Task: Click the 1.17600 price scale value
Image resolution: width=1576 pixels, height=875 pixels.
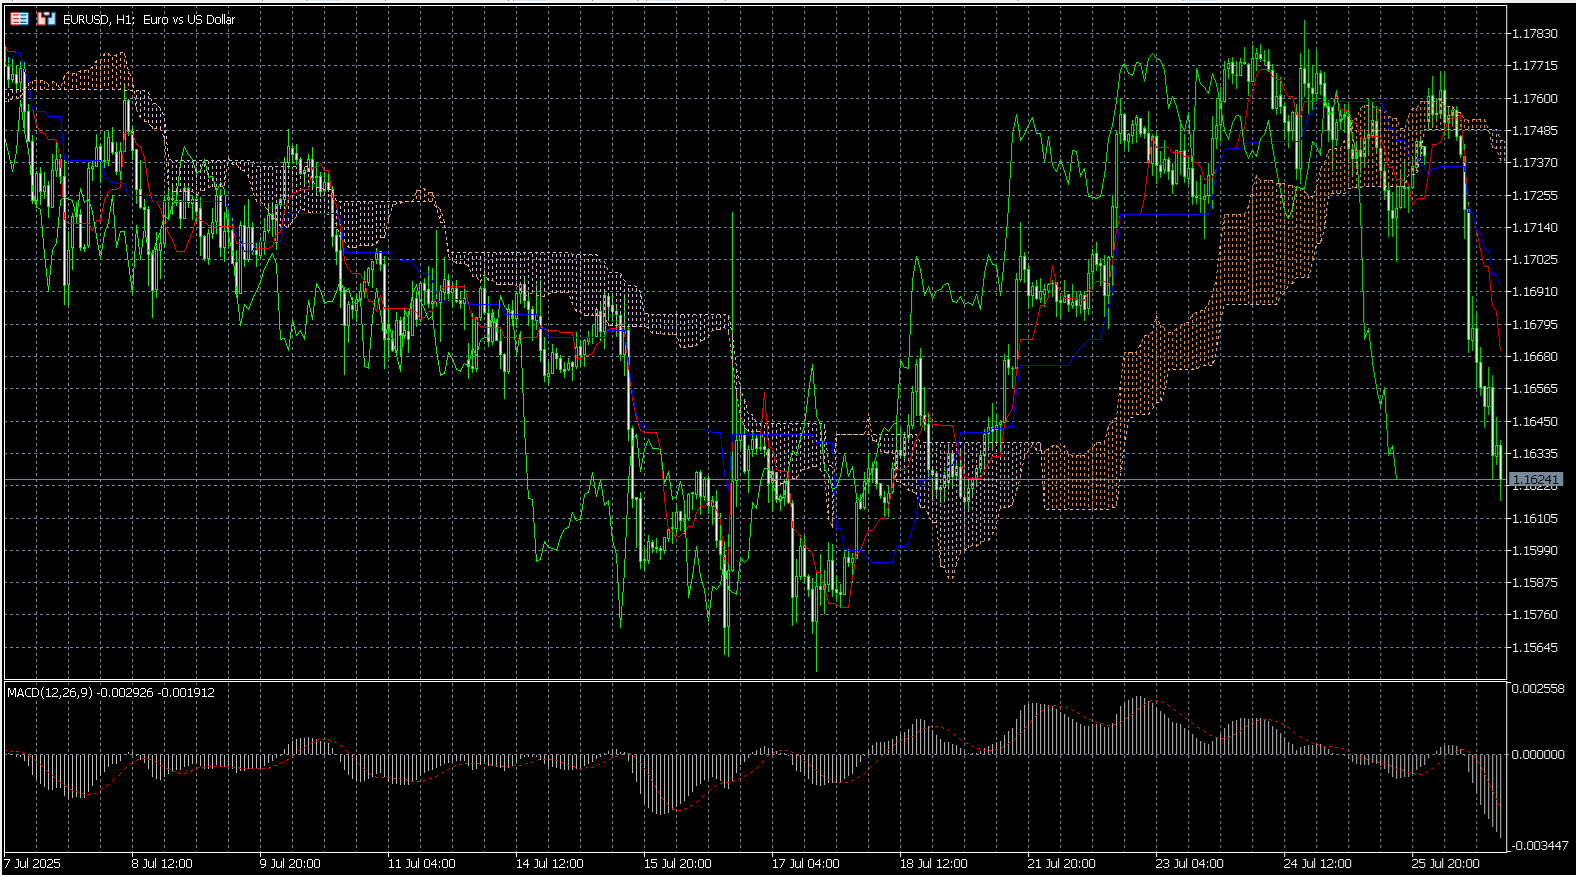Action: [1535, 98]
